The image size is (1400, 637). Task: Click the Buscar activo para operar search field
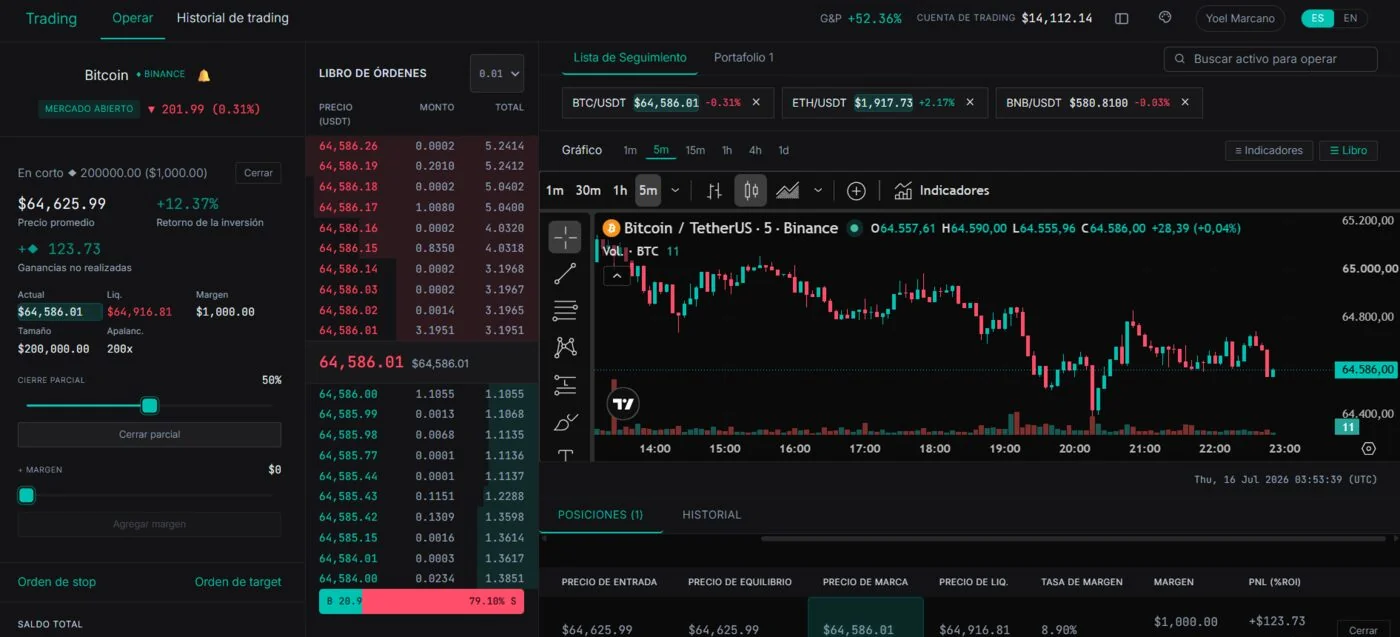coord(1270,59)
